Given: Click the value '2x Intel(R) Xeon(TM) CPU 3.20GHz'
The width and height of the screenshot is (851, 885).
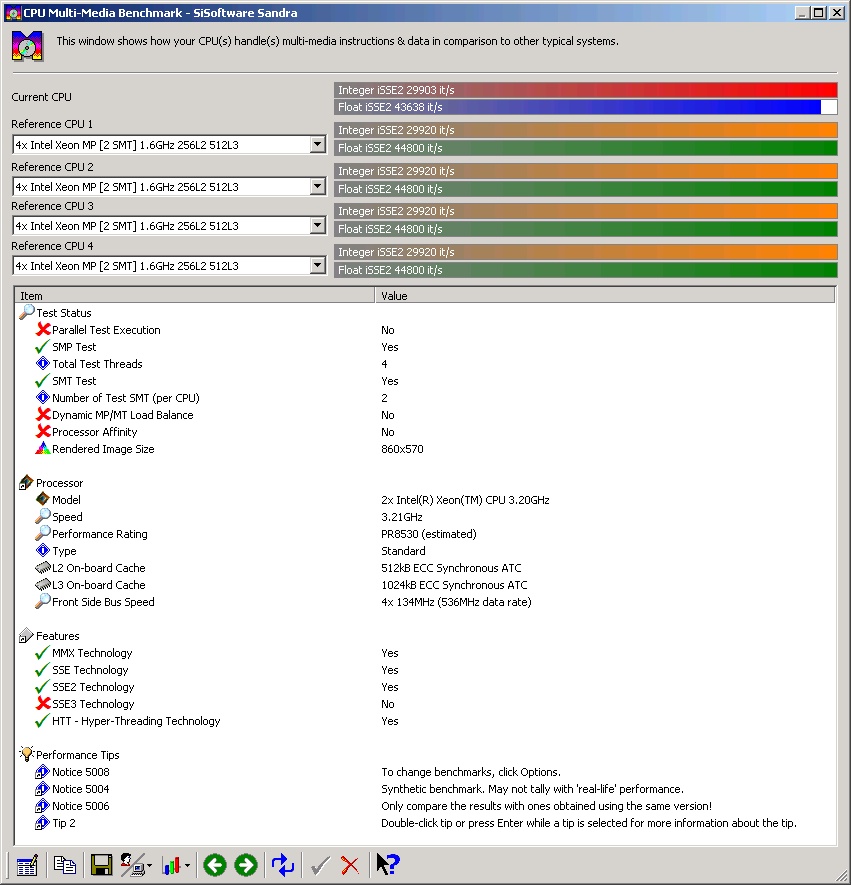Looking at the screenshot, I should 465,500.
